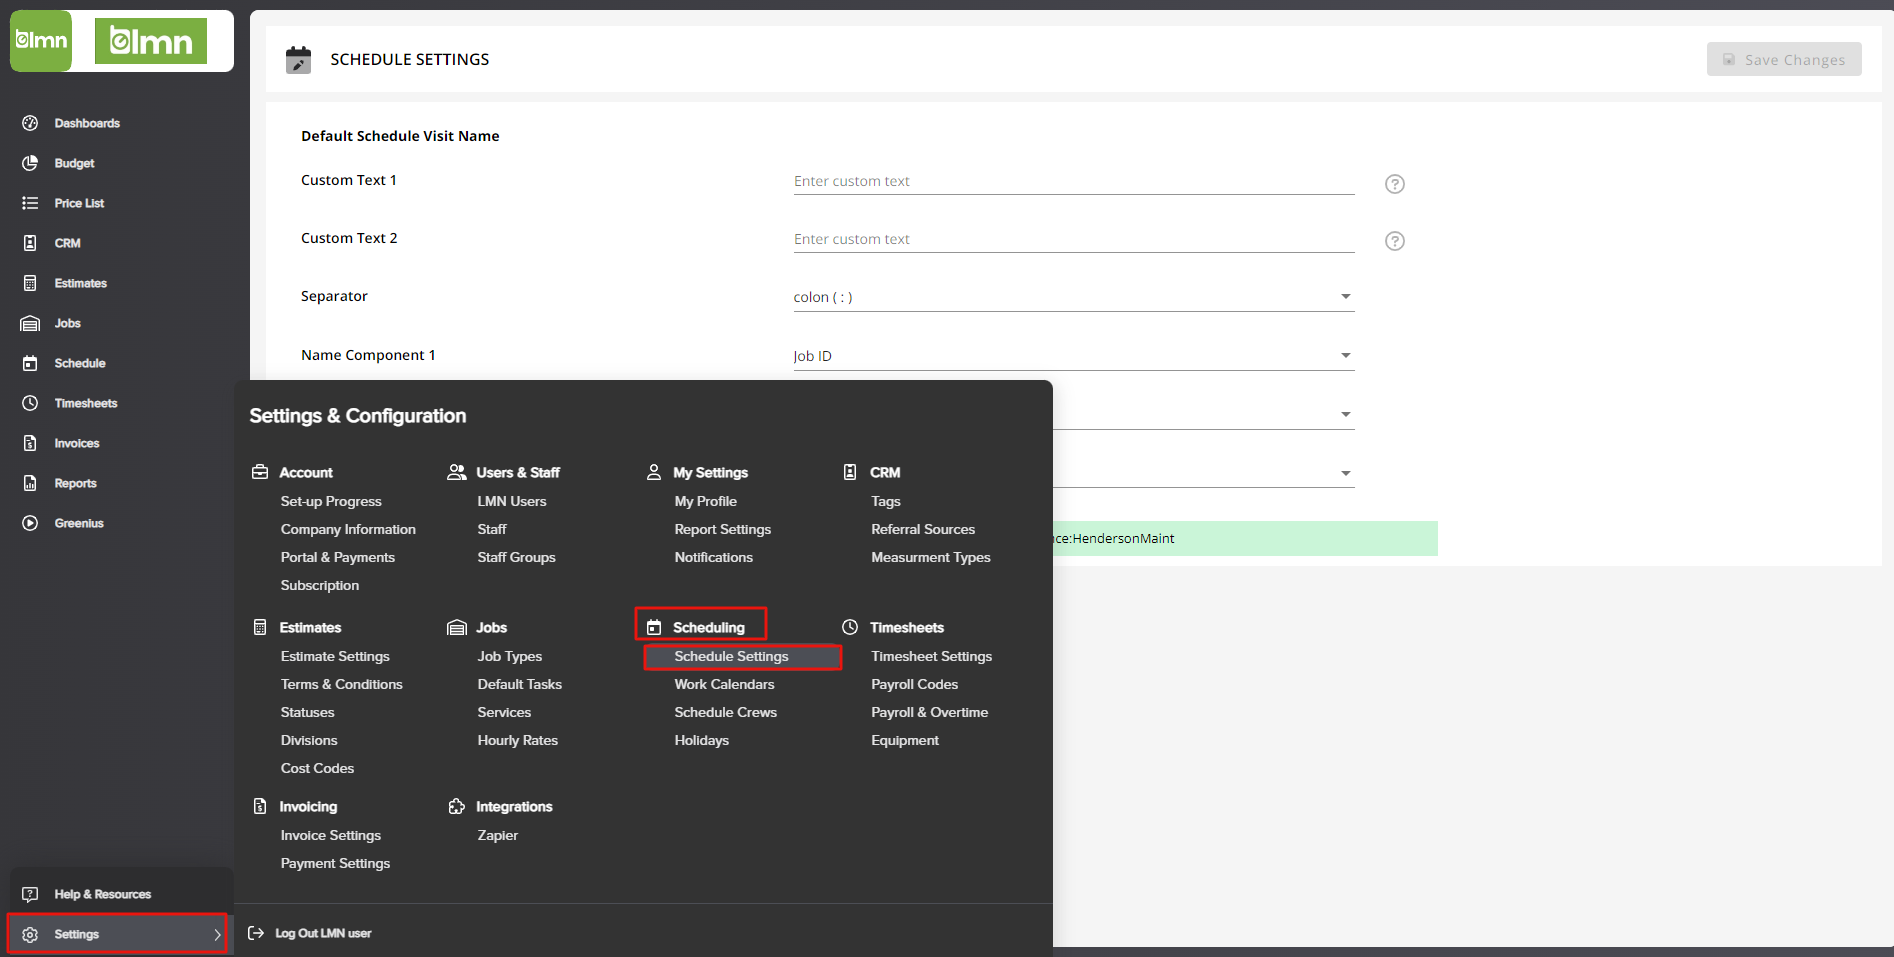This screenshot has height=957, width=1894.
Task: Open Estimate Settings link
Action: pyautogui.click(x=335, y=656)
